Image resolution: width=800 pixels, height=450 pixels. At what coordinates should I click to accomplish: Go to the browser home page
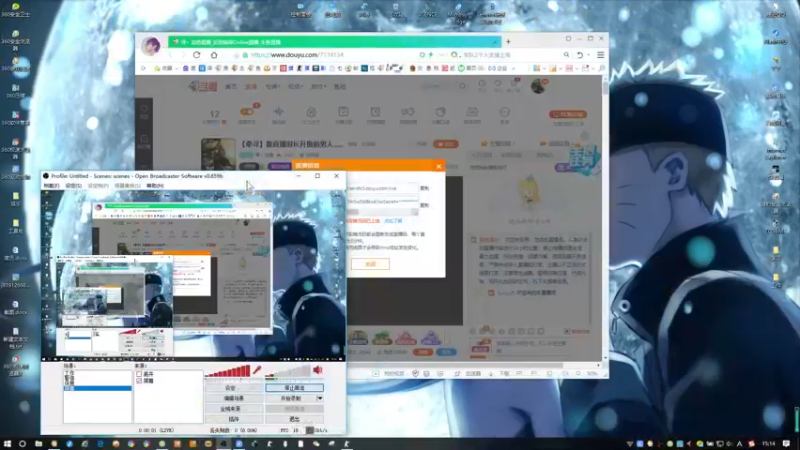point(214,55)
